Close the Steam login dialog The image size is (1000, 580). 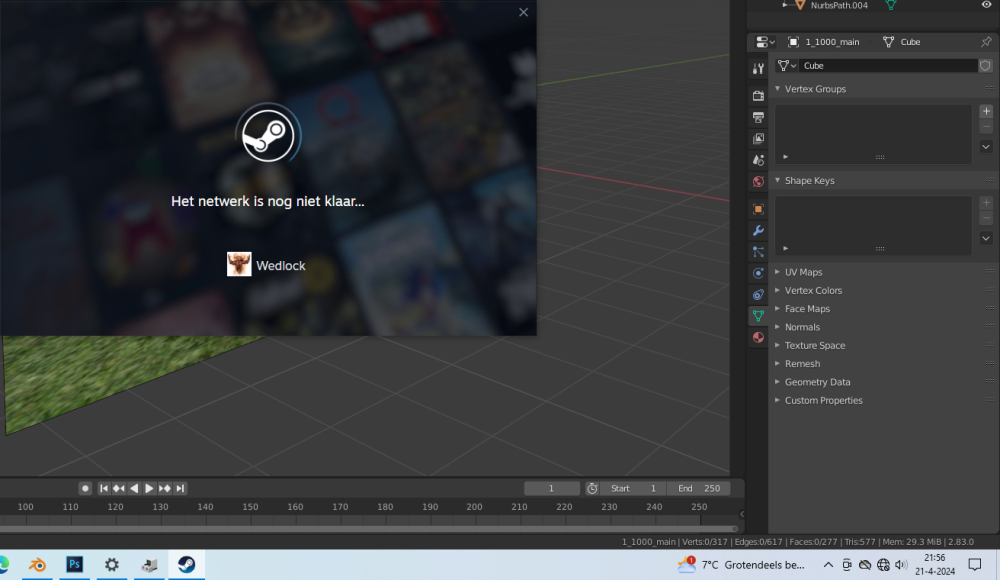[x=524, y=12]
